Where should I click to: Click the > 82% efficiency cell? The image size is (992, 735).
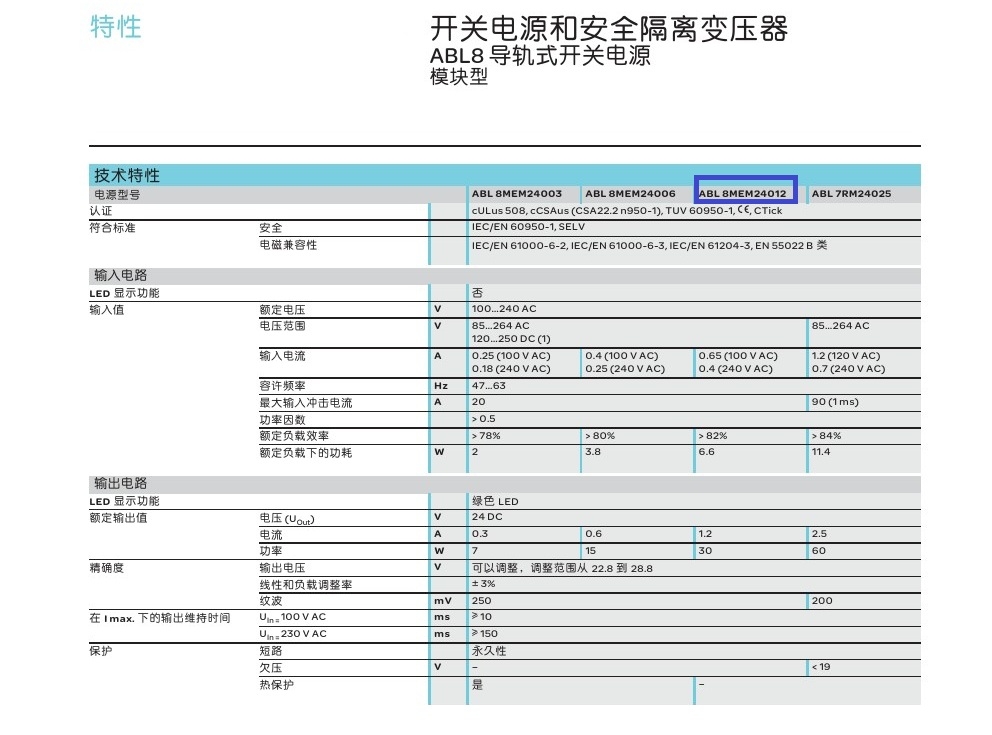click(x=713, y=436)
